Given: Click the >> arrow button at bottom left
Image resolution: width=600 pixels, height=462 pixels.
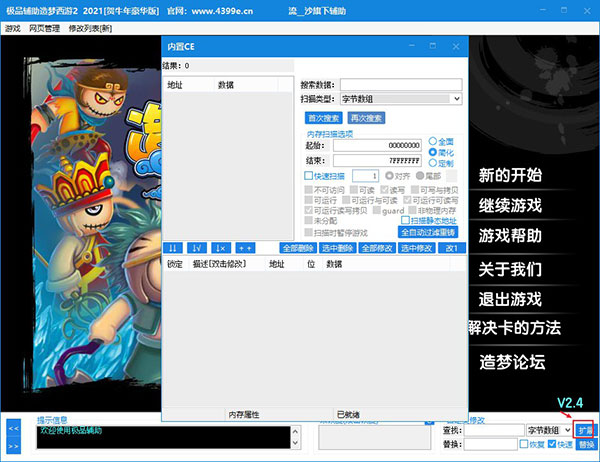Looking at the screenshot, I should [14, 442].
